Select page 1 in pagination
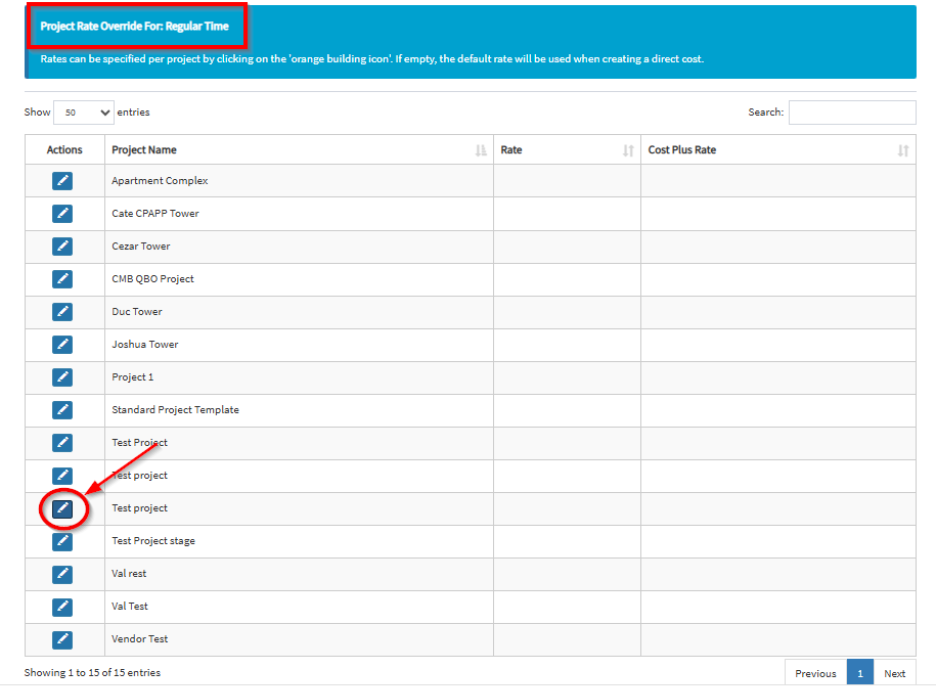Viewport: 936px width, 693px height. pos(860,673)
